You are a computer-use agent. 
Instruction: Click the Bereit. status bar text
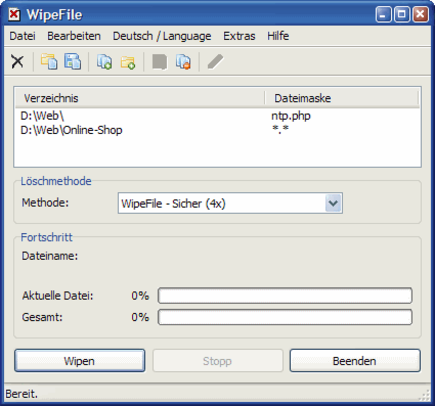point(22,394)
